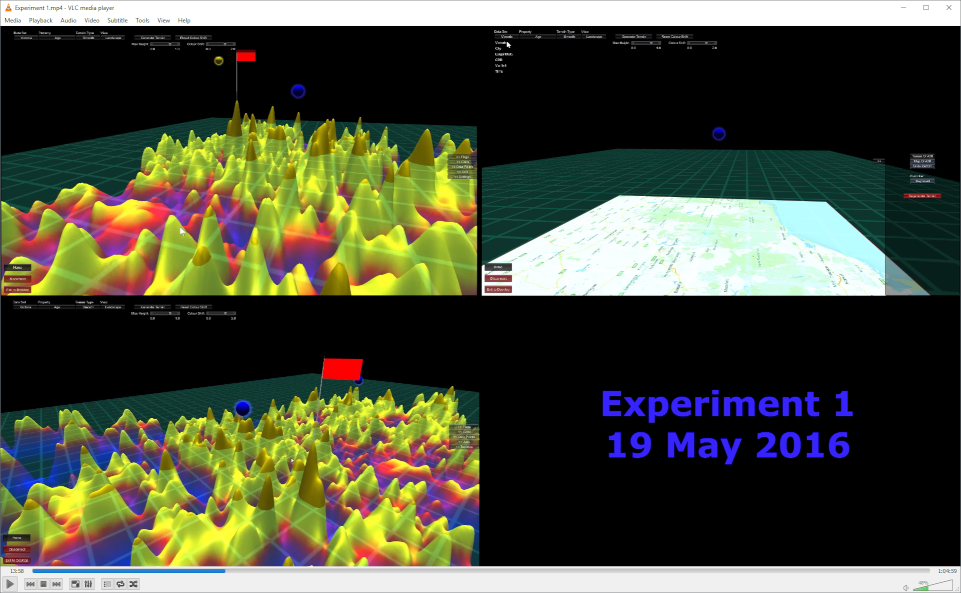Image resolution: width=961 pixels, height=593 pixels.
Task: Toggle random shuffle playback
Action: coord(133,584)
